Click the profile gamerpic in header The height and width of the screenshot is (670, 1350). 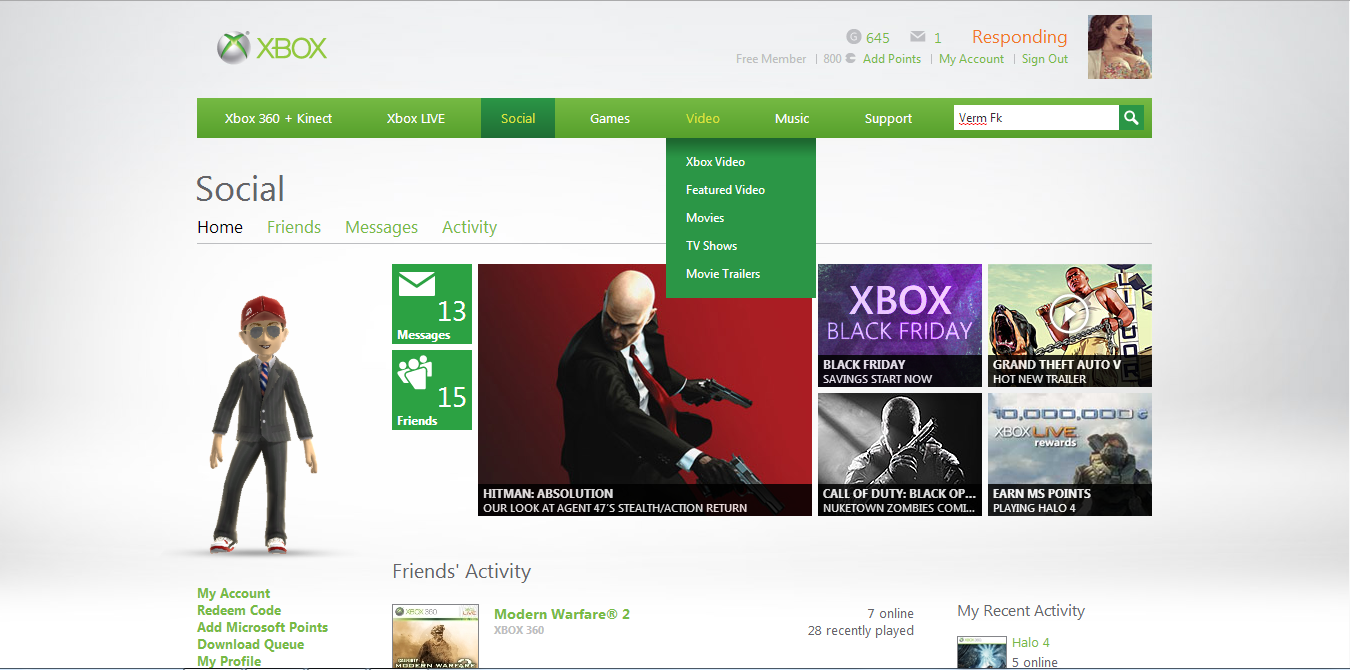tap(1120, 47)
